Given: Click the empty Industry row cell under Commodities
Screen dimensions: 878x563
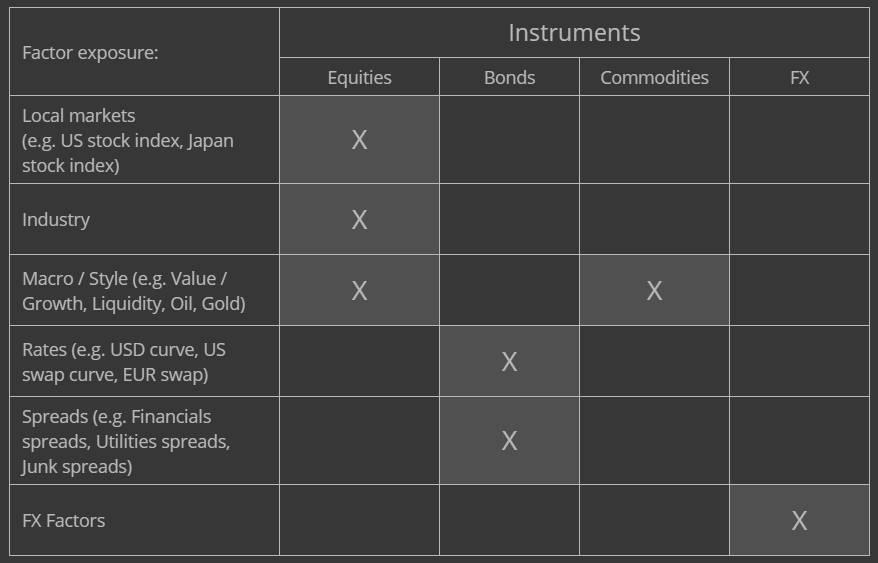Looking at the screenshot, I should pos(654,219).
